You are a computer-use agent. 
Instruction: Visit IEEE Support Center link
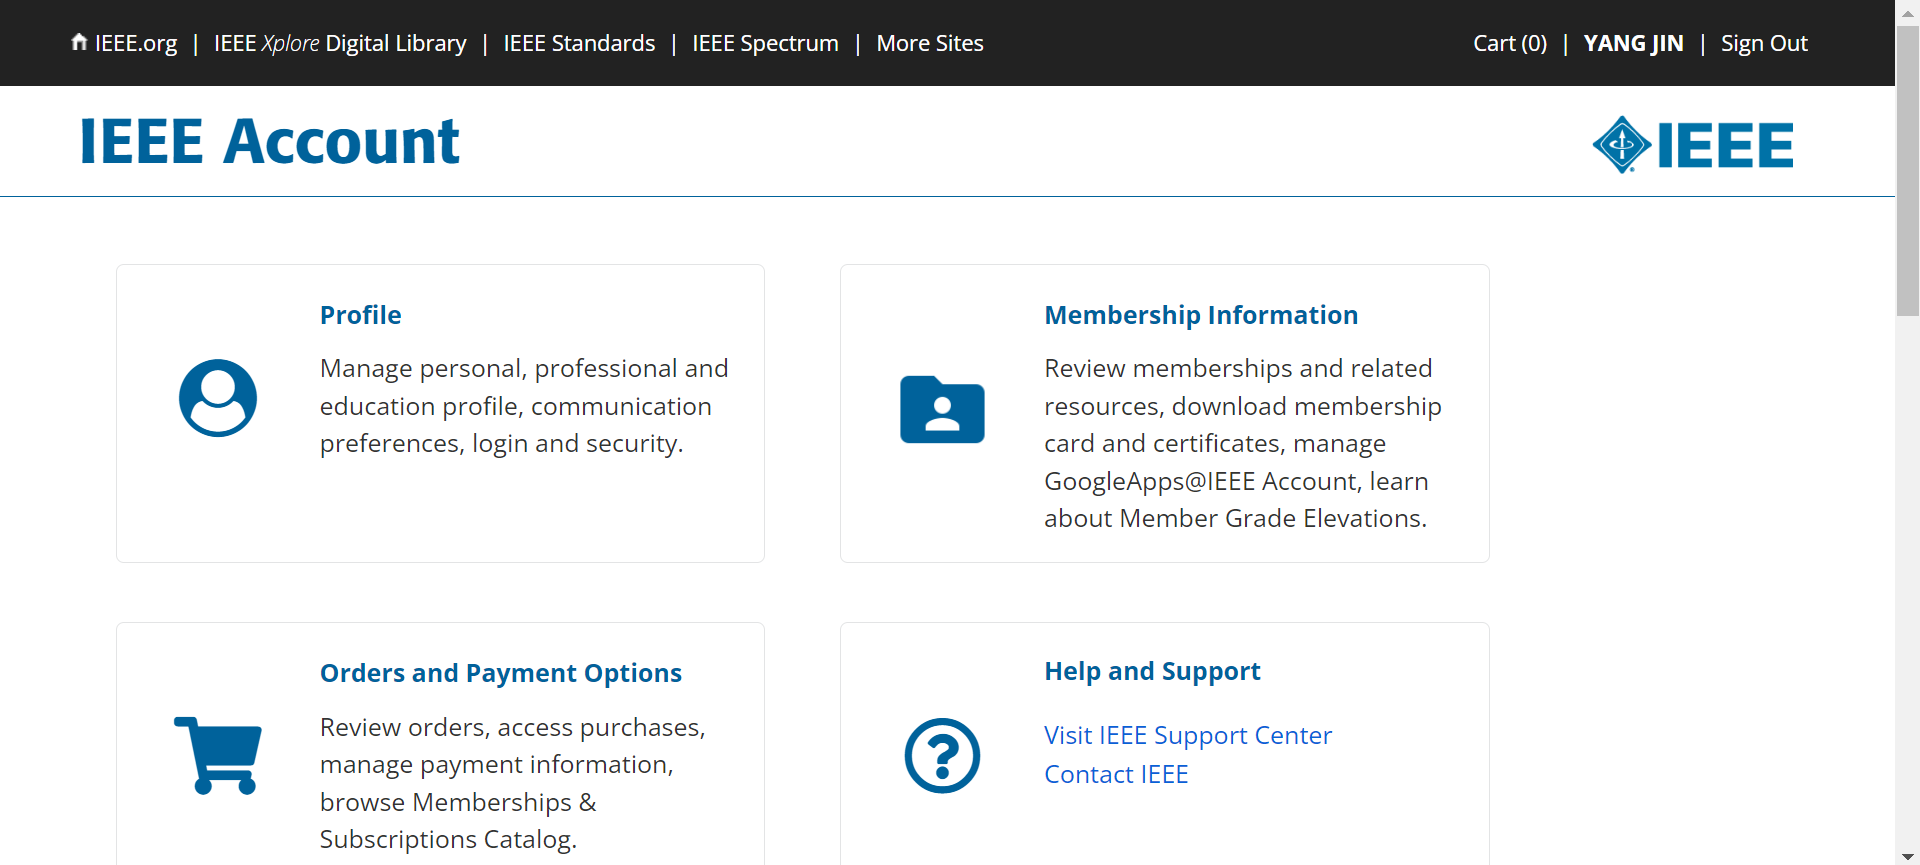[1188, 735]
